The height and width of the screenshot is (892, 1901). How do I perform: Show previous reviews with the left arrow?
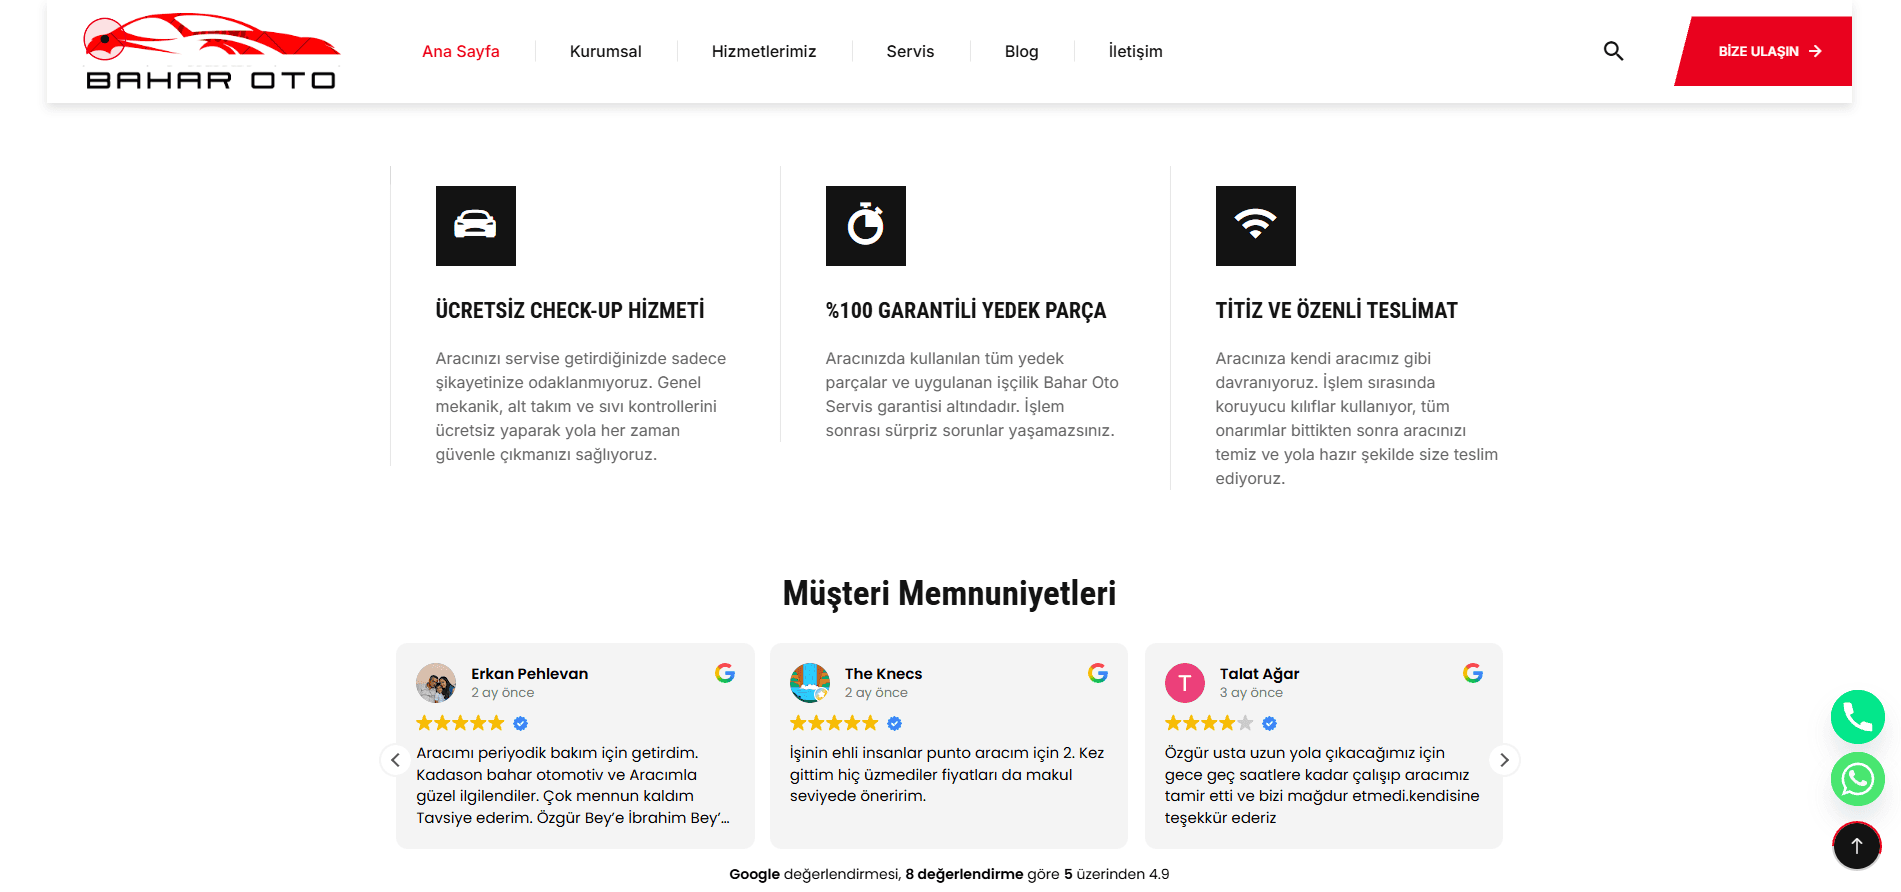(x=395, y=760)
